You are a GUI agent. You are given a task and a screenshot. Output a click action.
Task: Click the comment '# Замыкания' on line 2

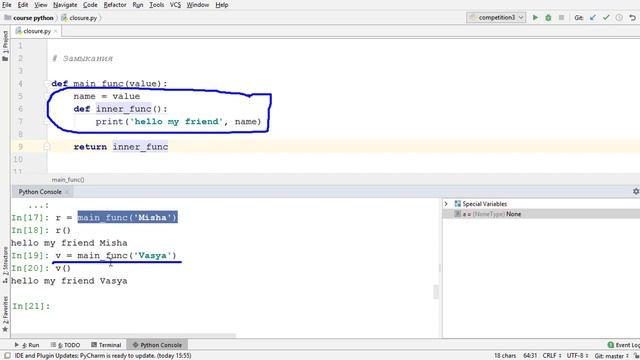82,58
